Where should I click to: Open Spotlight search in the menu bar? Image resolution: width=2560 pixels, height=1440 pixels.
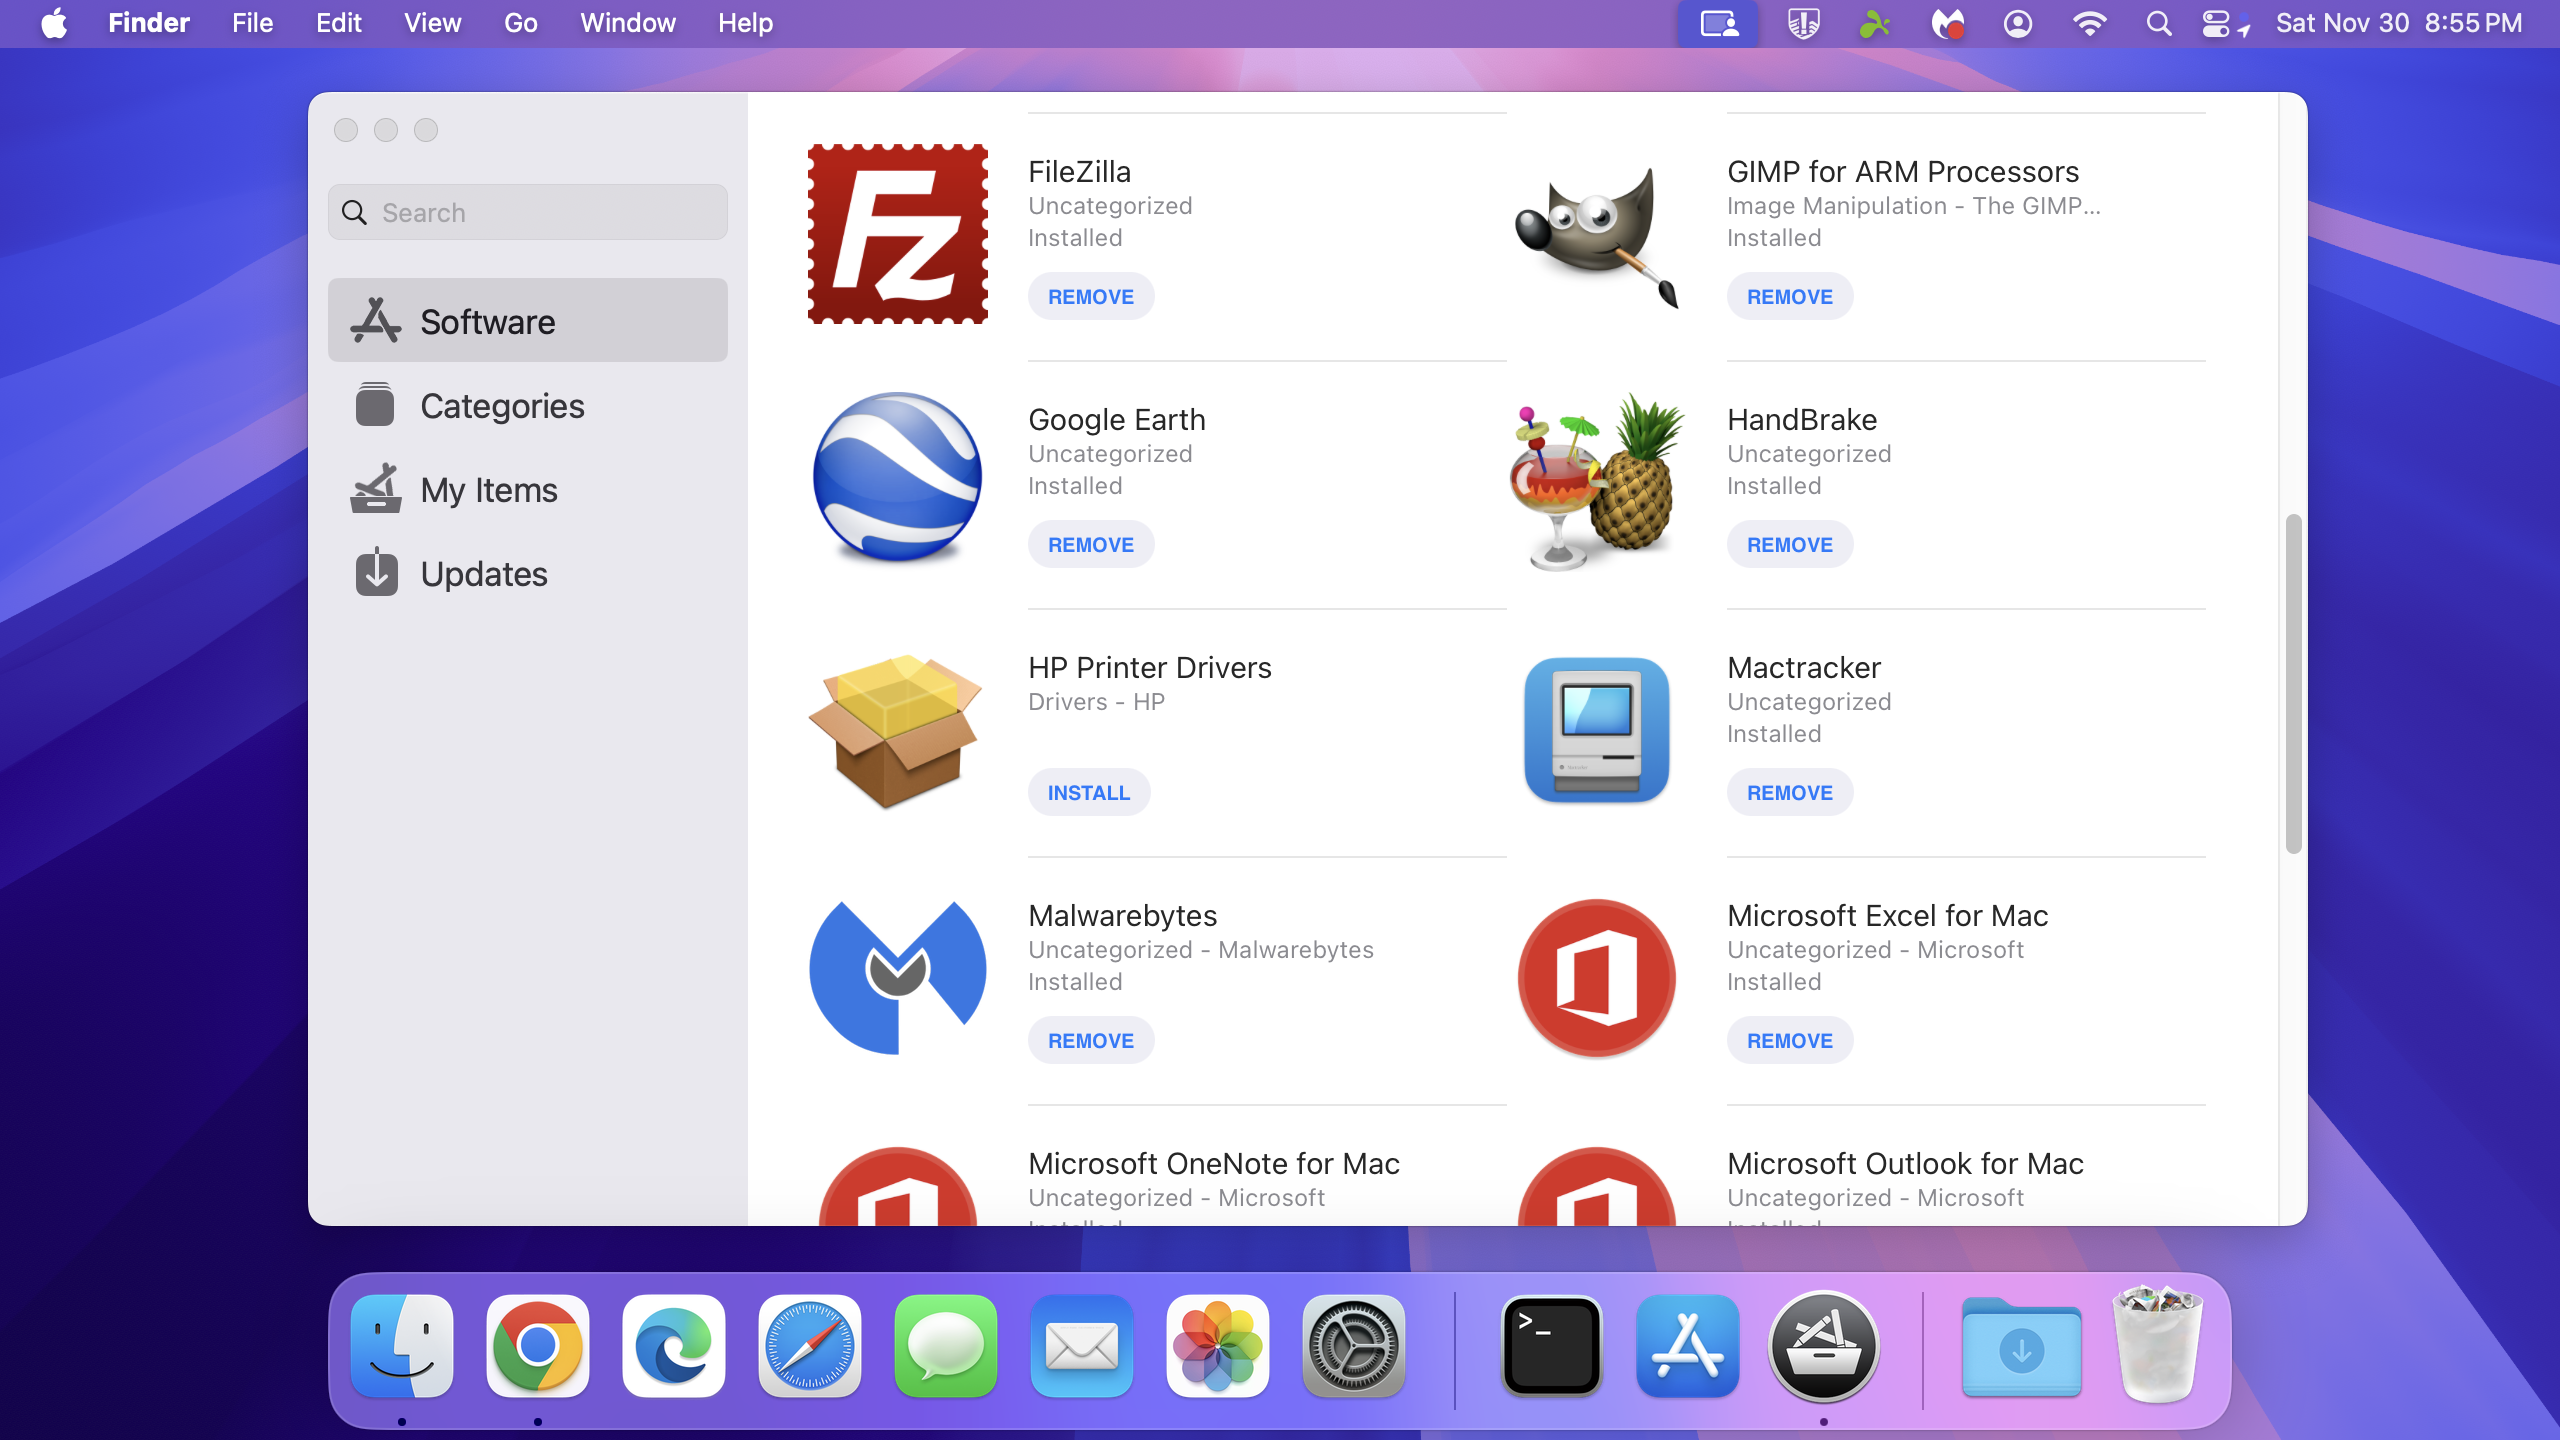pyautogui.click(x=2159, y=23)
